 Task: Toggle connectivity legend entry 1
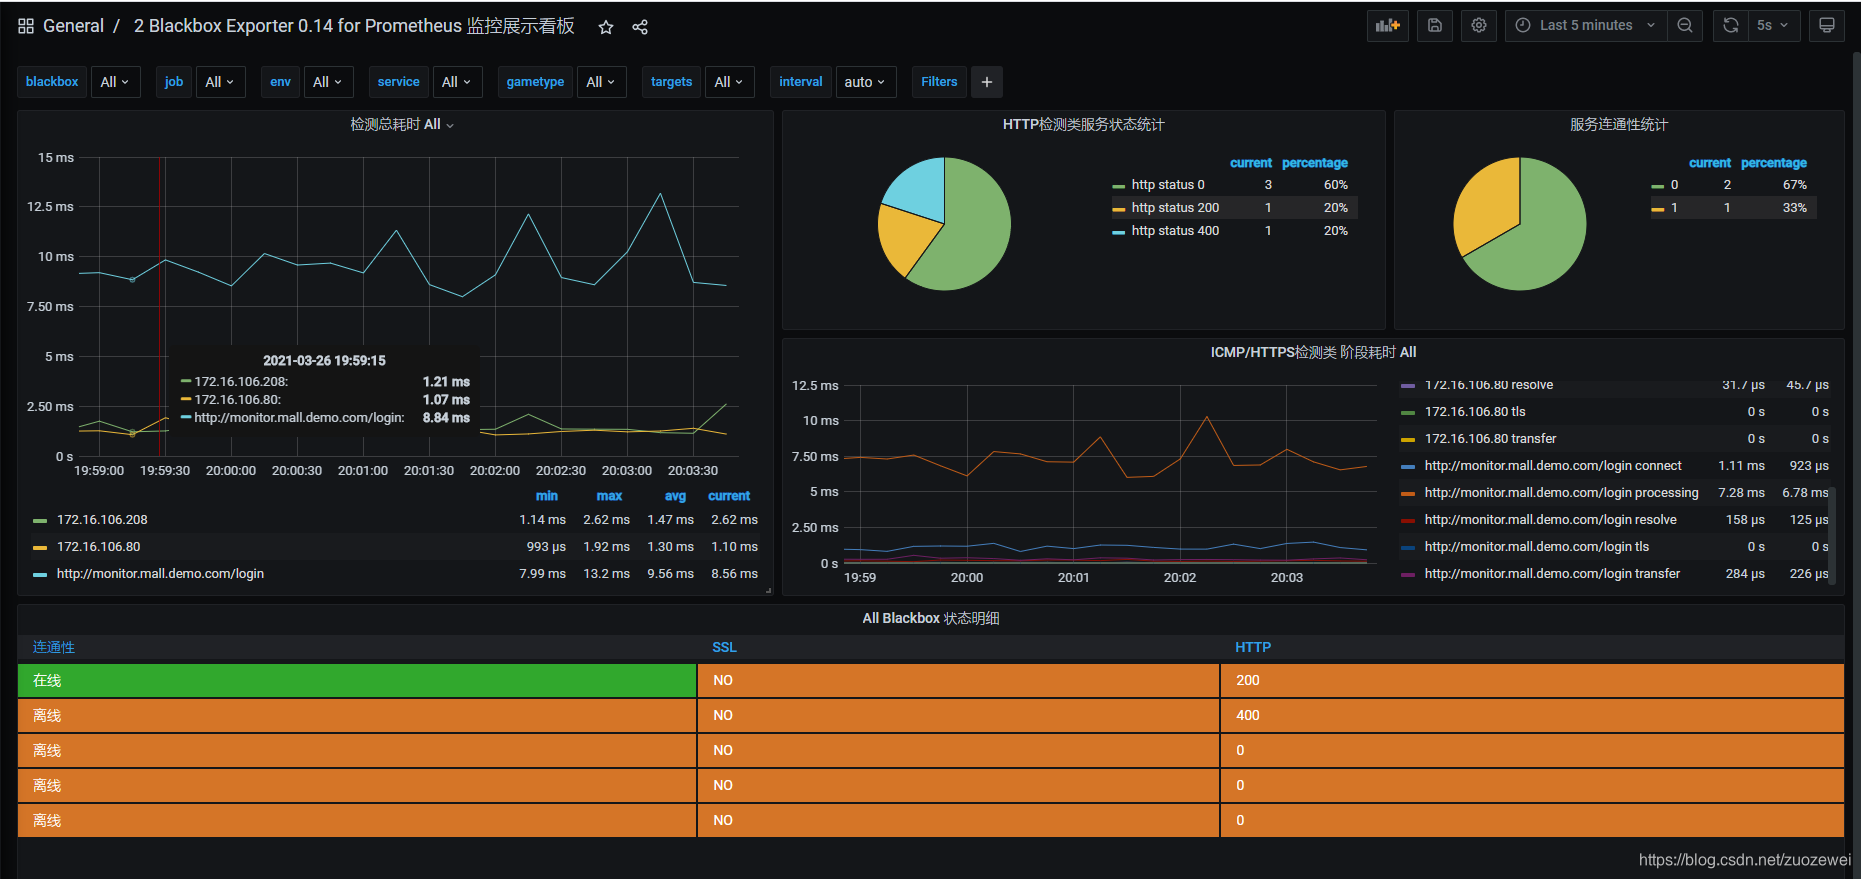1673,208
